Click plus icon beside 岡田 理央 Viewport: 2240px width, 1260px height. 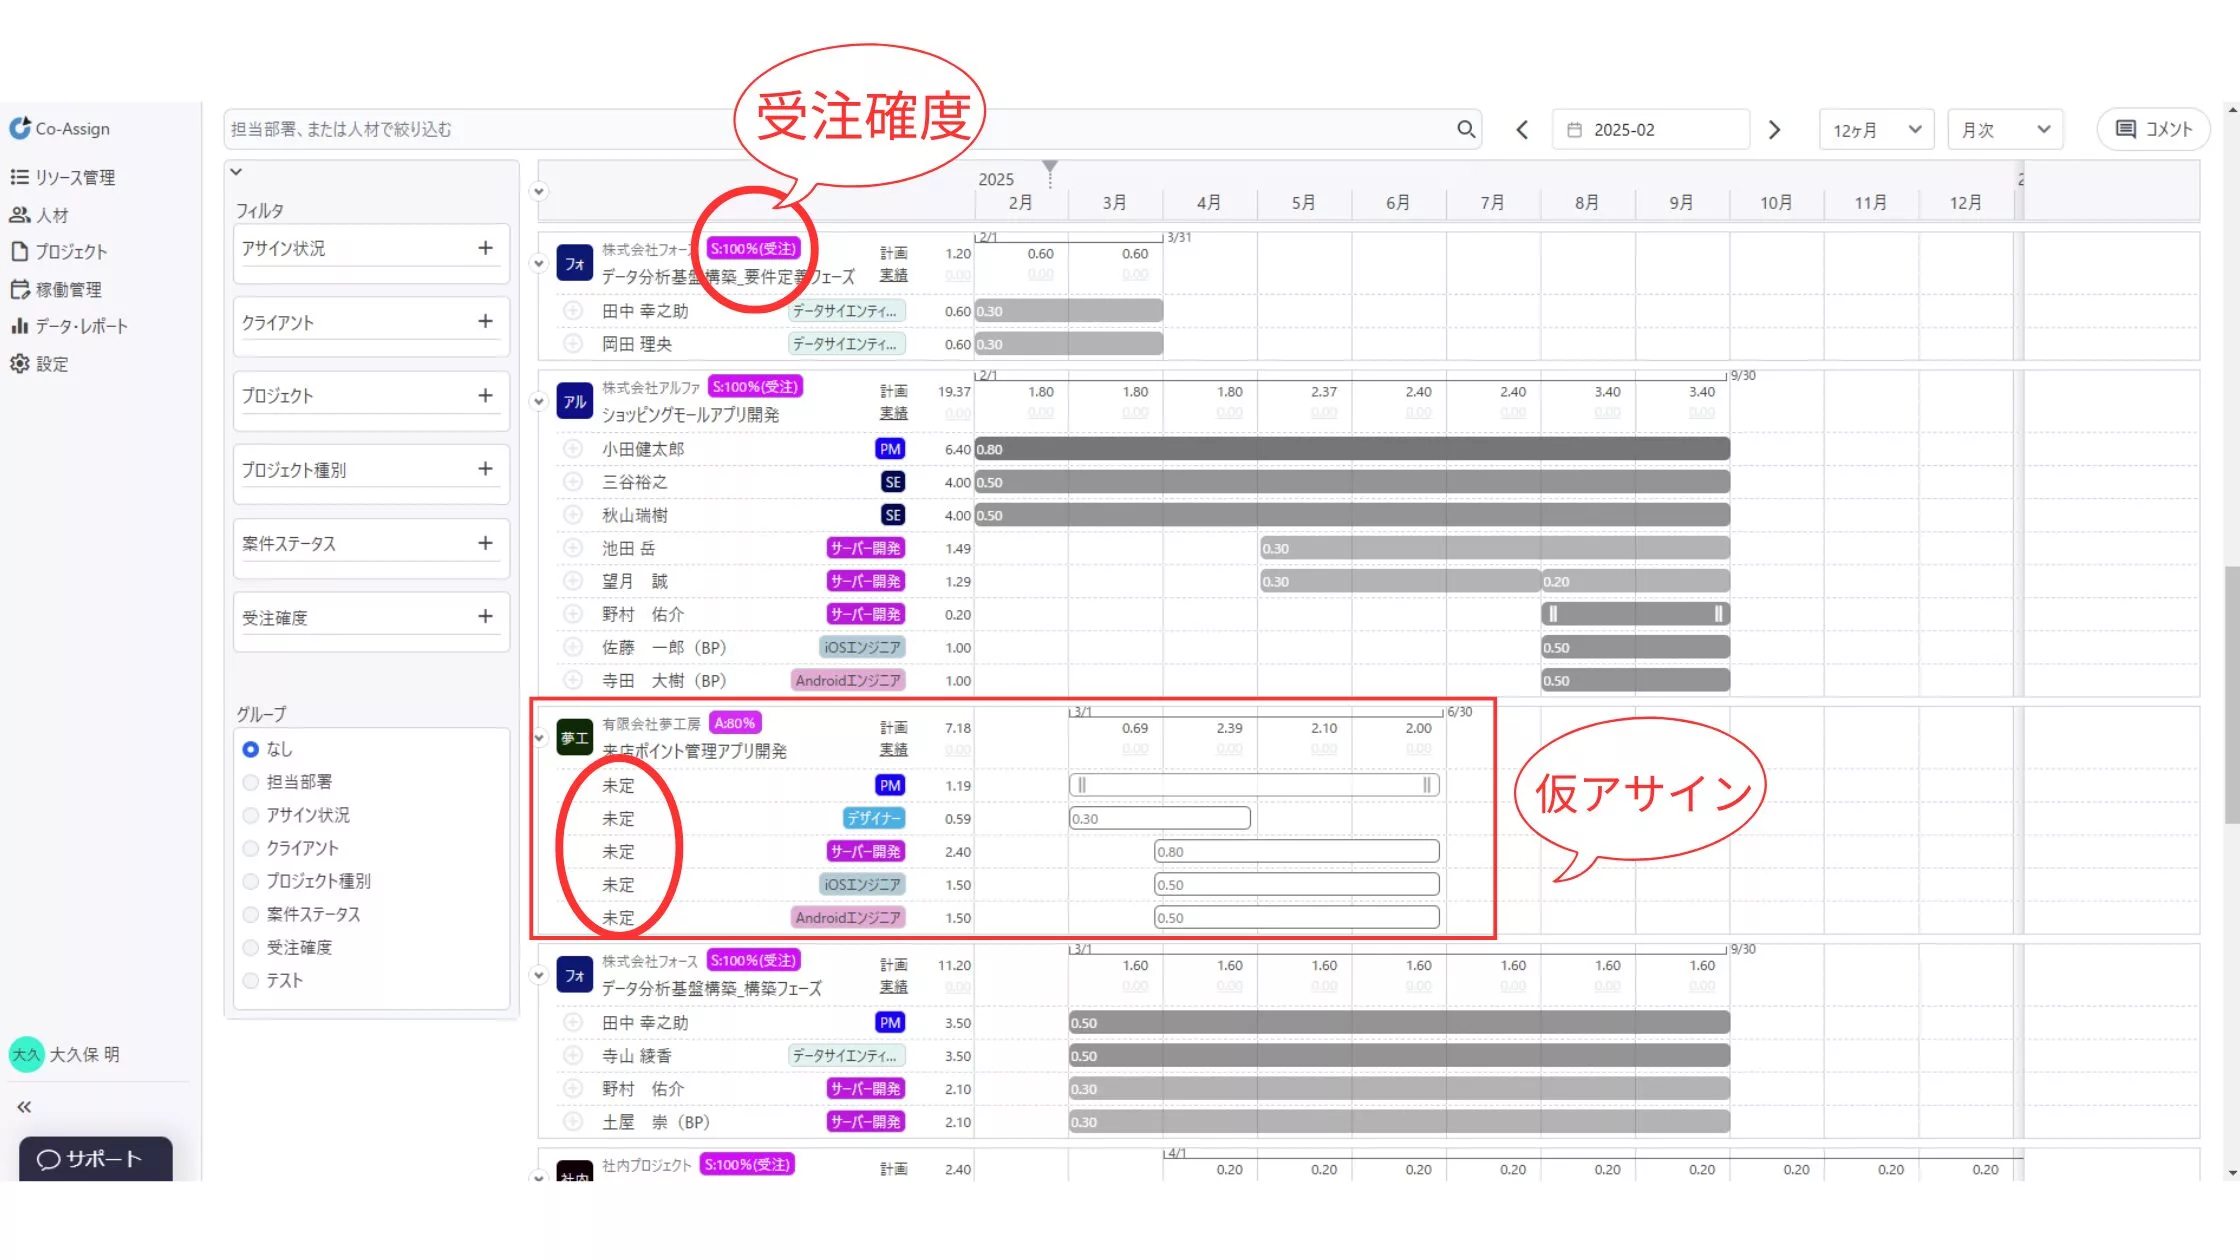coord(573,344)
